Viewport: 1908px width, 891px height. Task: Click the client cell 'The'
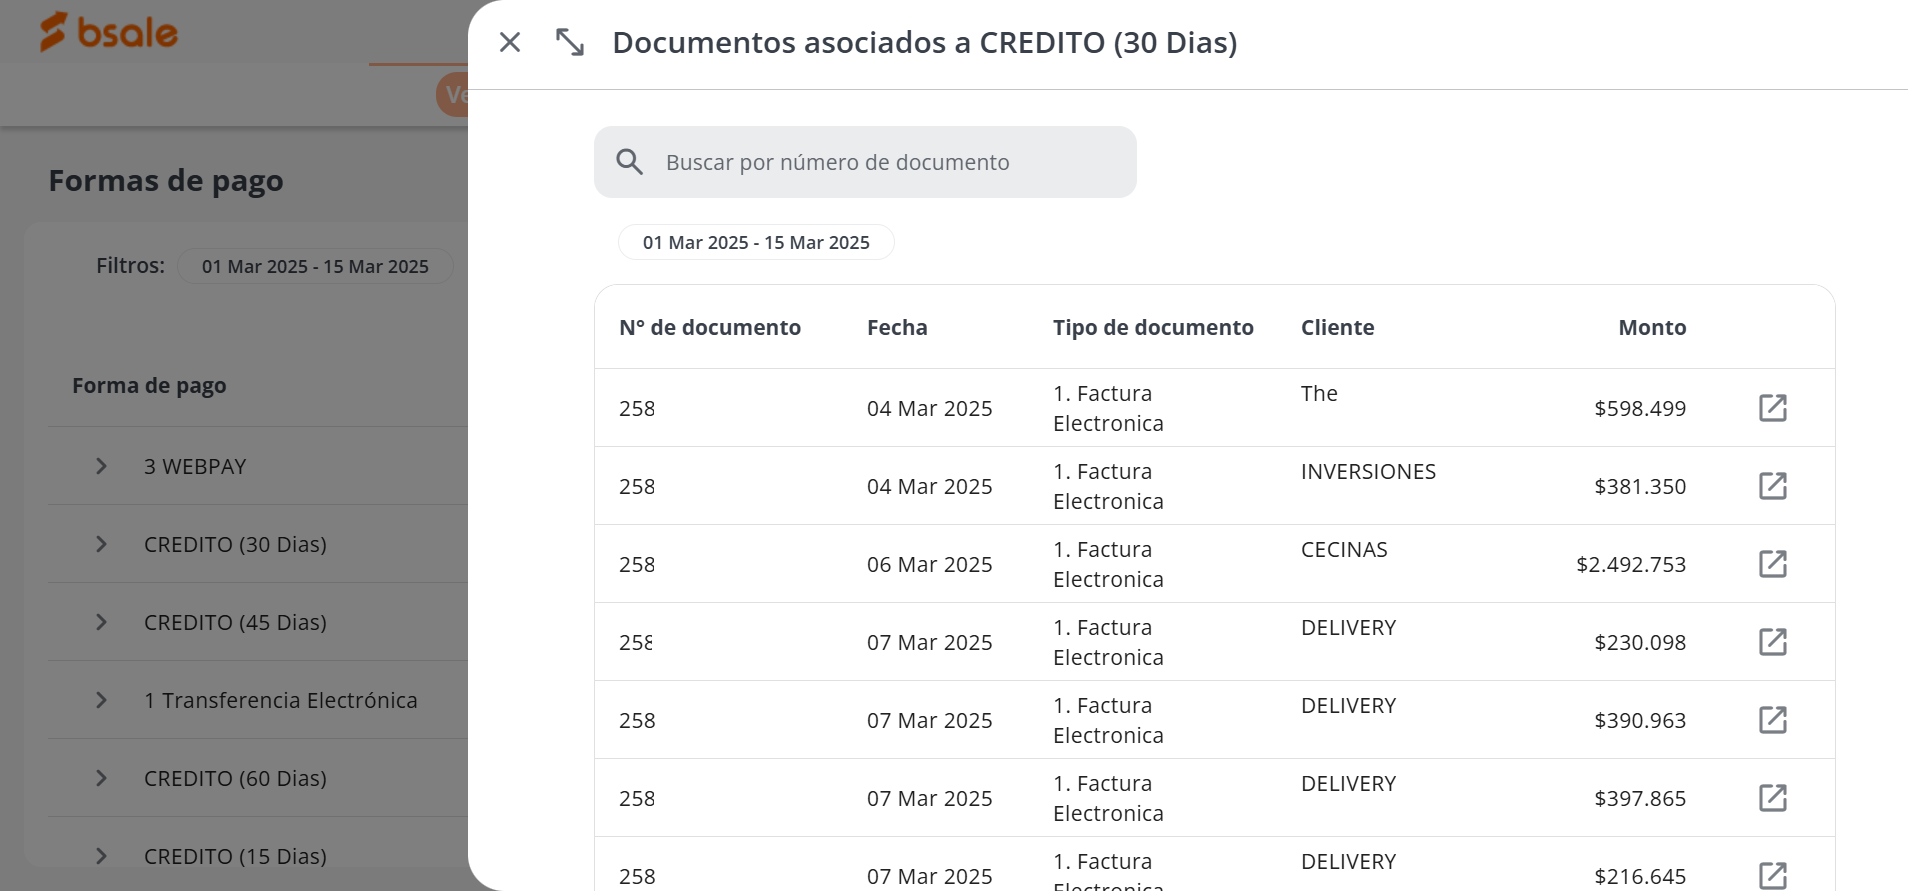tap(1319, 393)
